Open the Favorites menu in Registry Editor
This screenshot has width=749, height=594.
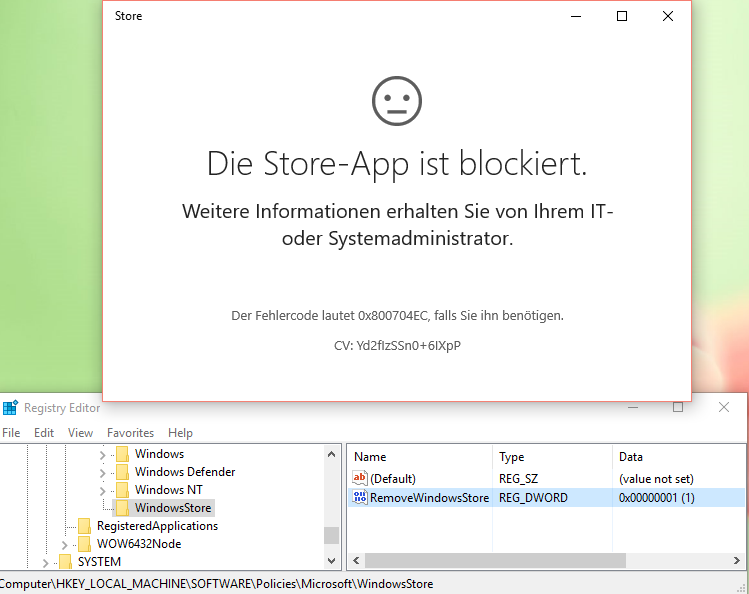[130, 433]
